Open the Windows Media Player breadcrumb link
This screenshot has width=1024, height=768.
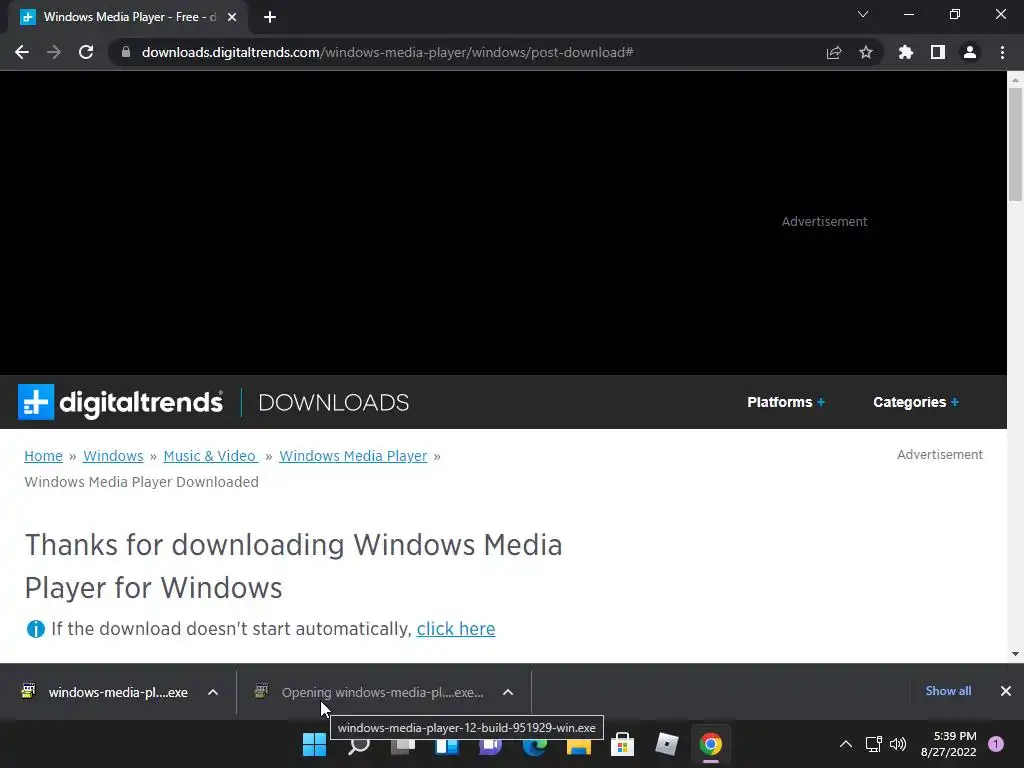coord(353,456)
